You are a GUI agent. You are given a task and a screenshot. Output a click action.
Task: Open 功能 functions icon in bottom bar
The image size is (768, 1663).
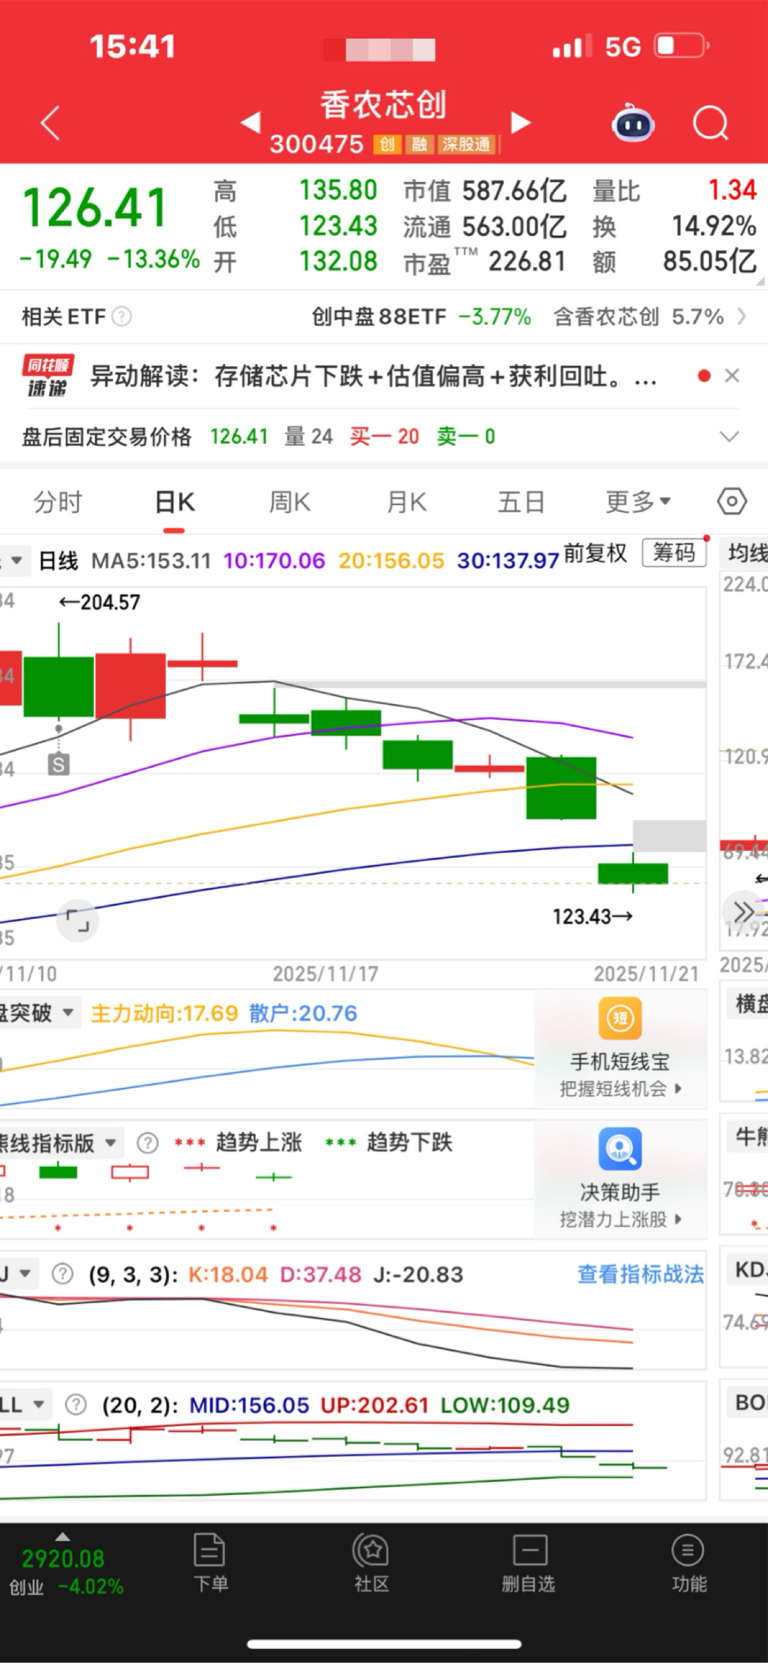688,1562
